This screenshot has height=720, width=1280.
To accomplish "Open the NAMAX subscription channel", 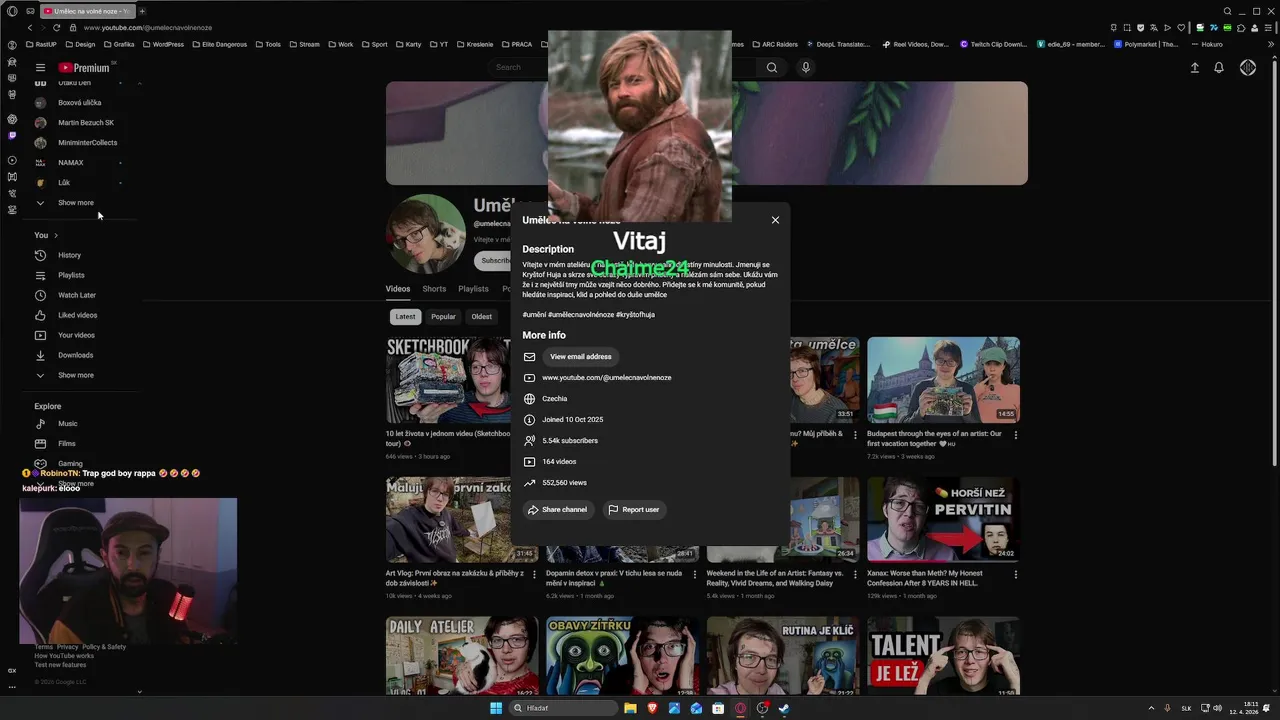I will pos(70,163).
